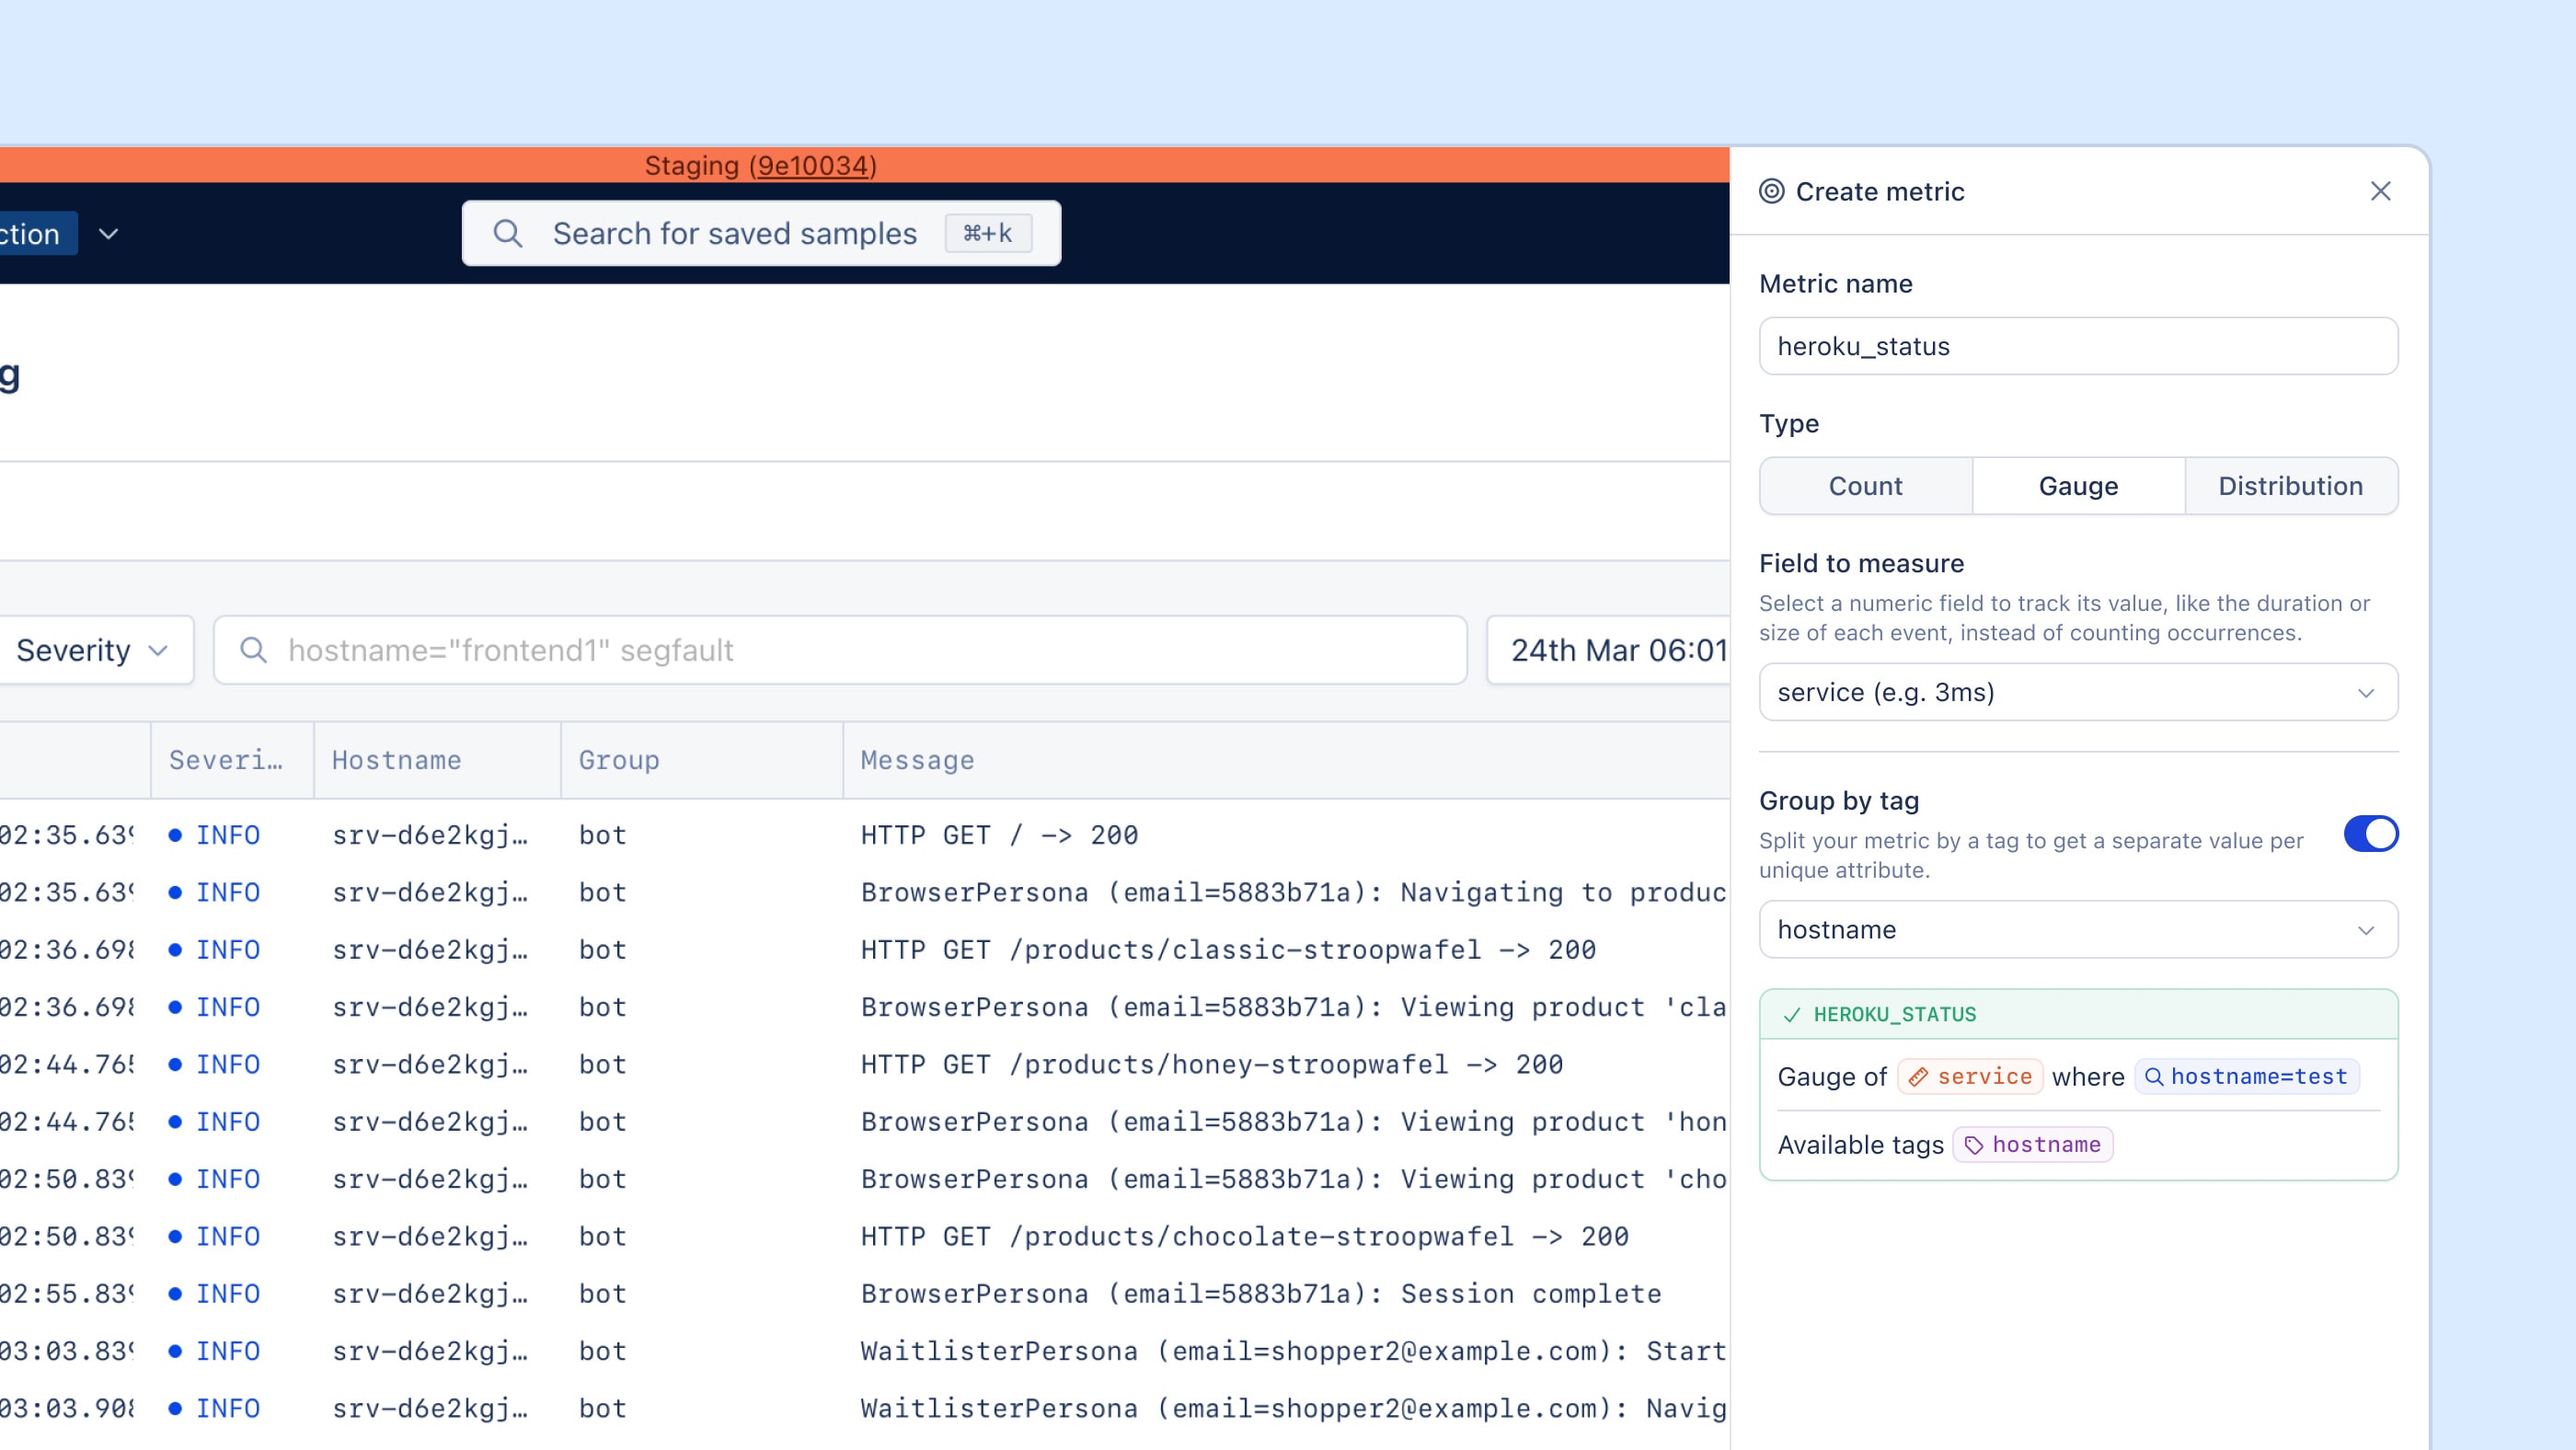Open the 24th Mar date range picker

click(x=1608, y=650)
